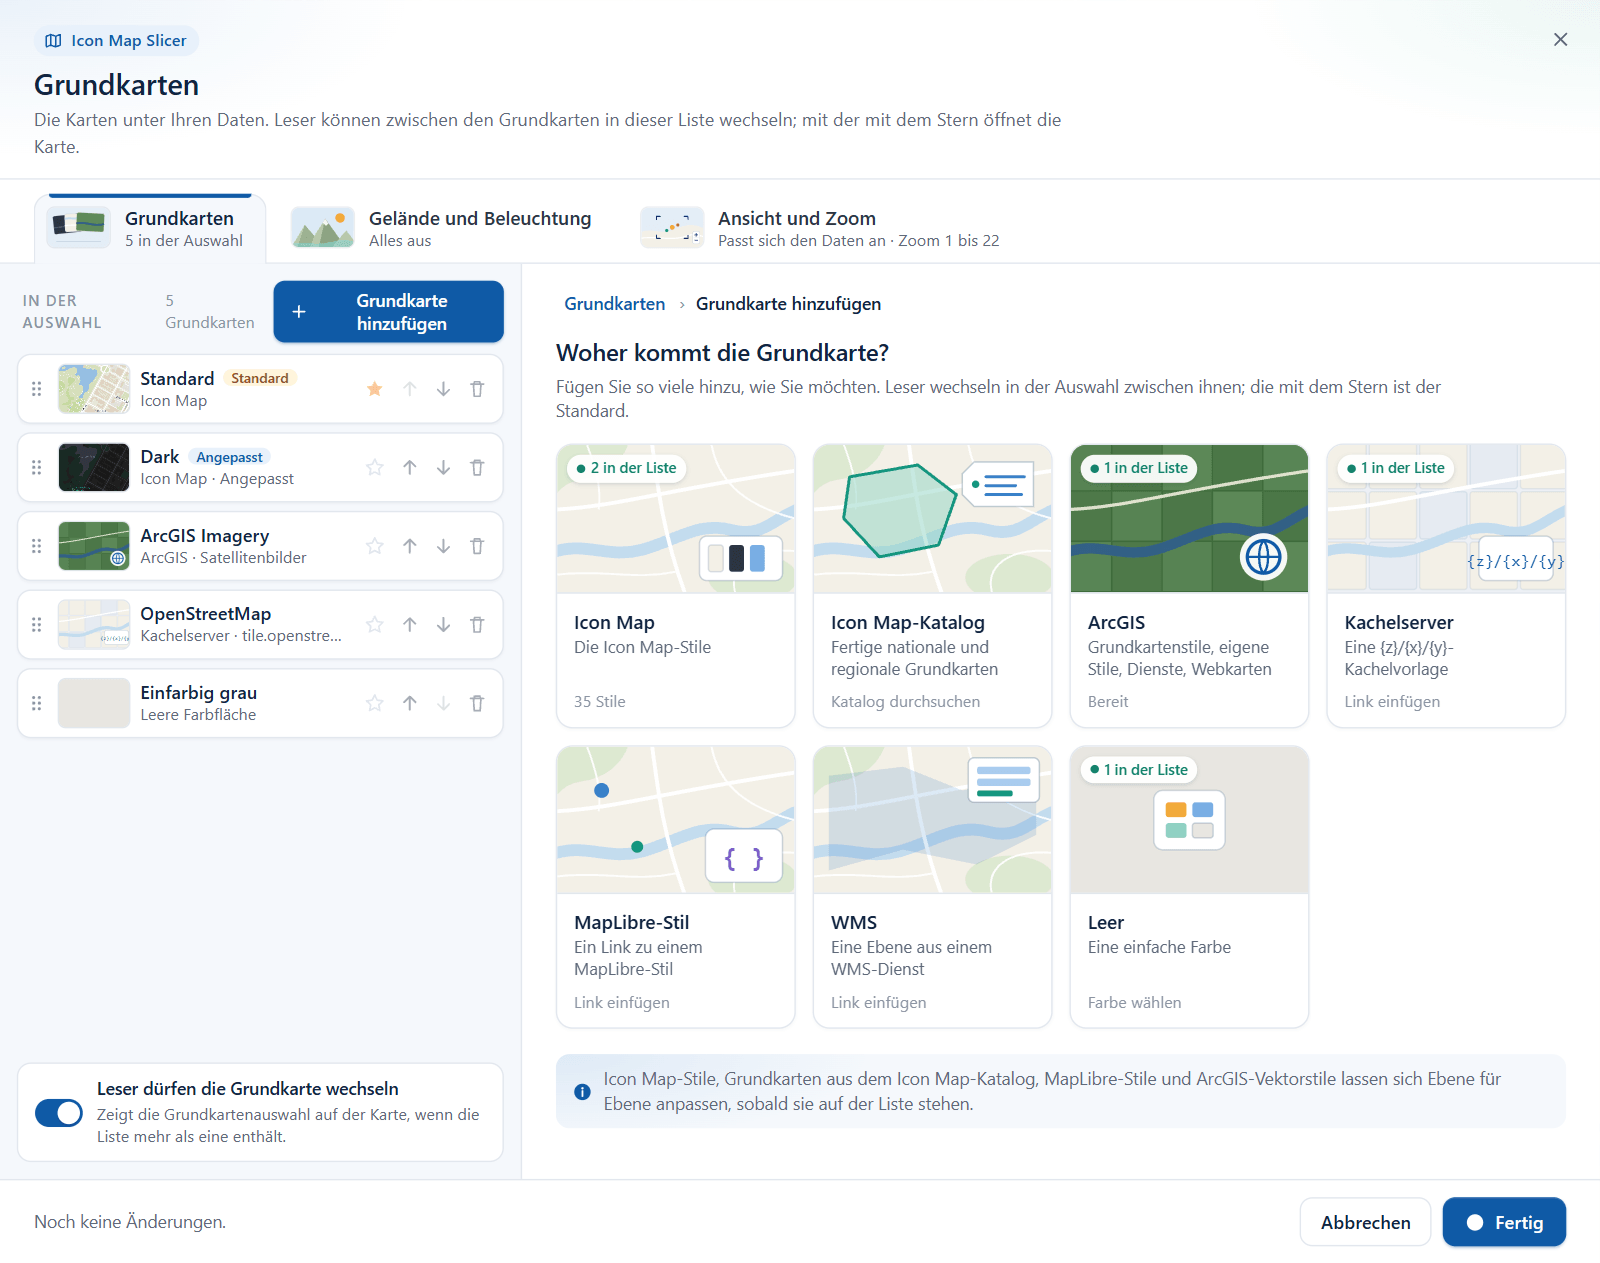Grab the OpenStreetMap drag handle

[x=37, y=625]
